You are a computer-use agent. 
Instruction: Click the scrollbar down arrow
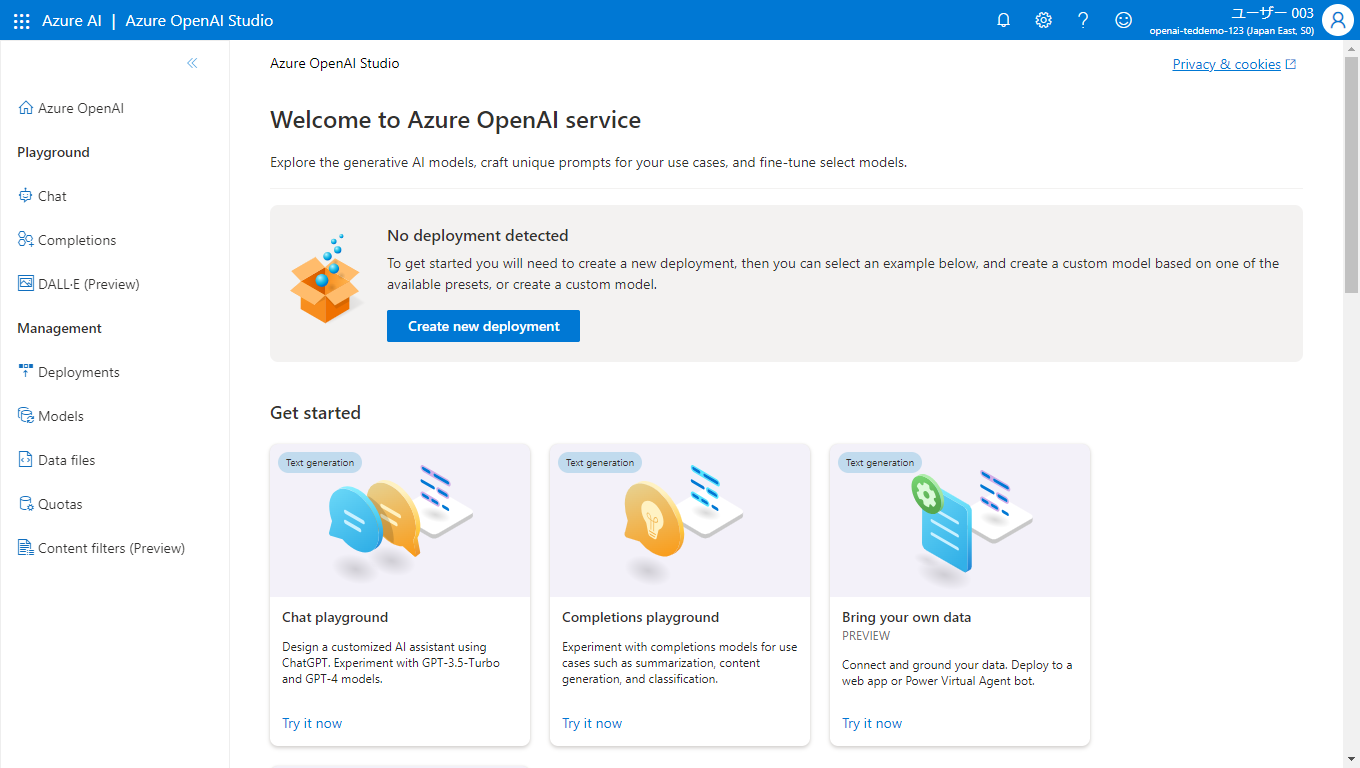1352,760
